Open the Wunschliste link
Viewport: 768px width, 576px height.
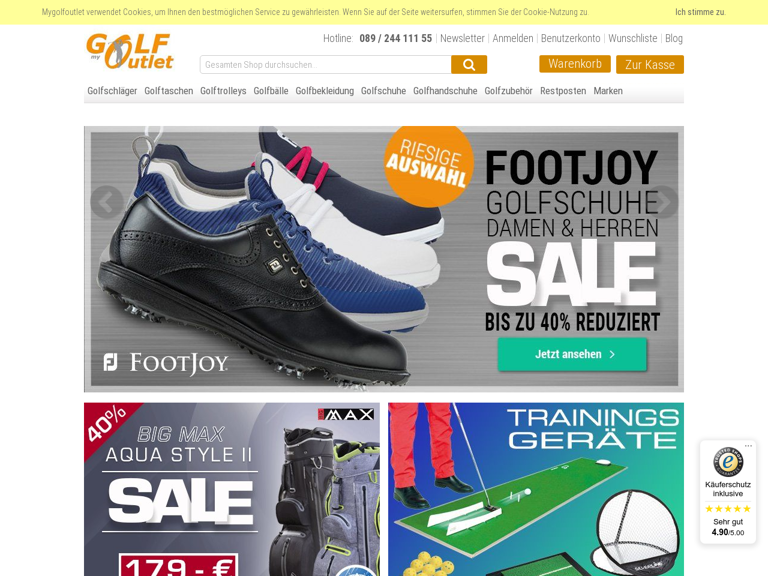632,38
